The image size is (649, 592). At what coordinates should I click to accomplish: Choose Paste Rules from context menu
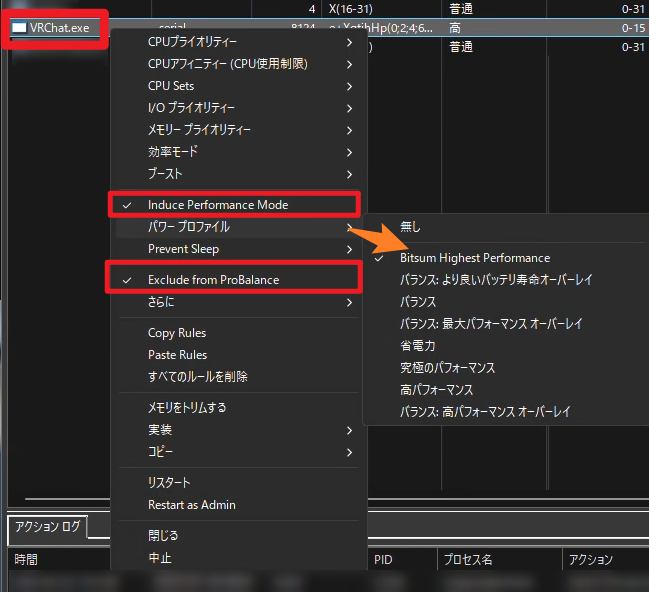[239, 355]
